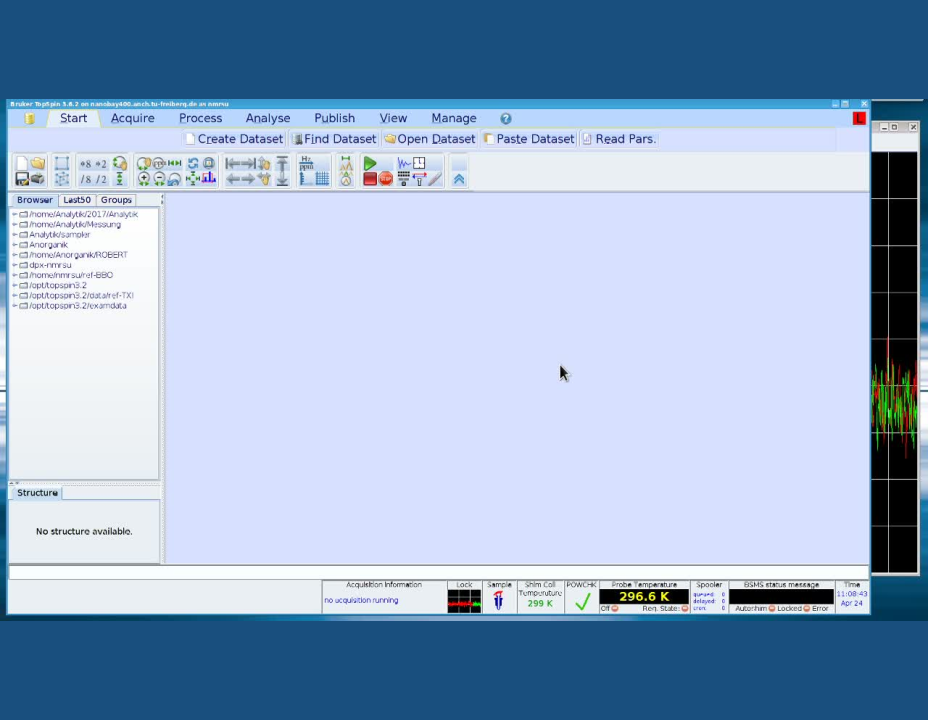Click the blue help question mark icon
928x720 pixels.
[x=505, y=119]
